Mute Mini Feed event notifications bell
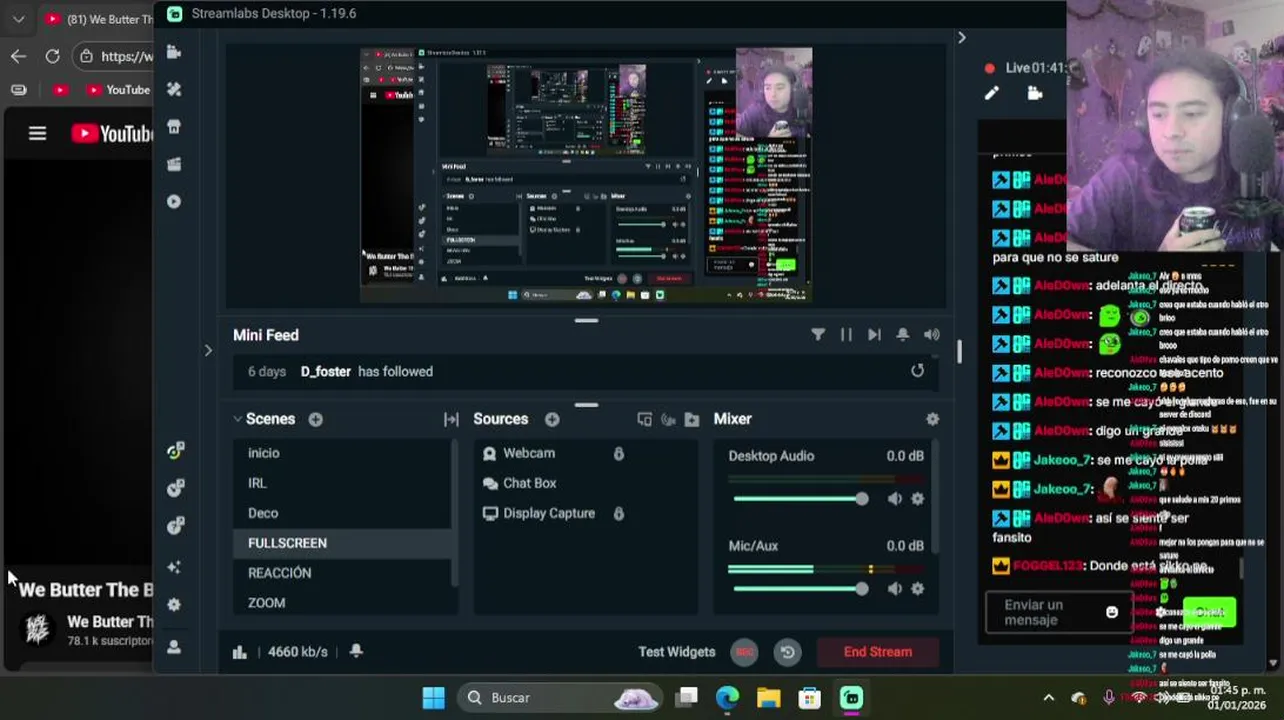 903,335
